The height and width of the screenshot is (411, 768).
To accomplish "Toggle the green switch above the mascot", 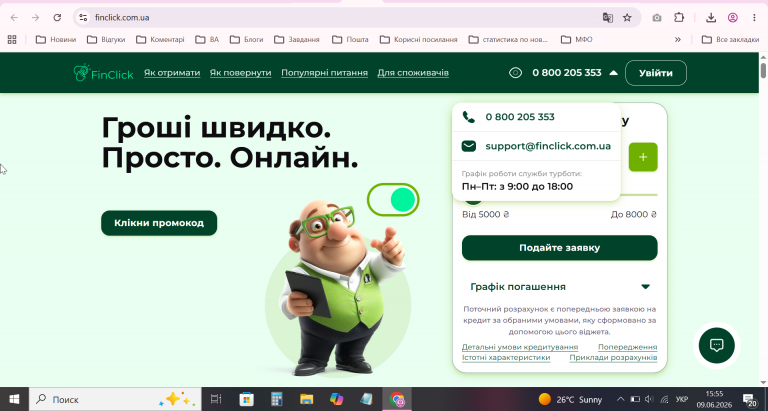I will coord(393,200).
